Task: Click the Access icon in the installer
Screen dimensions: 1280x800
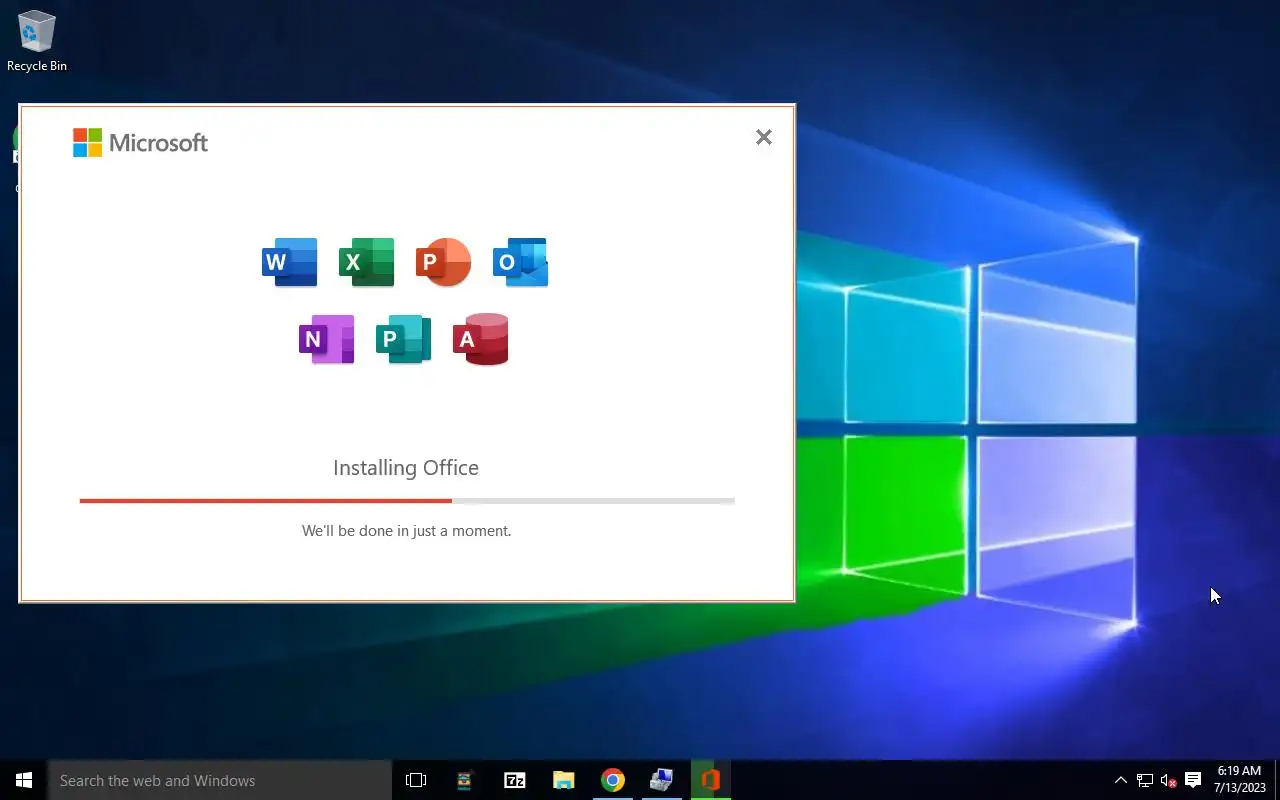Action: pos(481,339)
